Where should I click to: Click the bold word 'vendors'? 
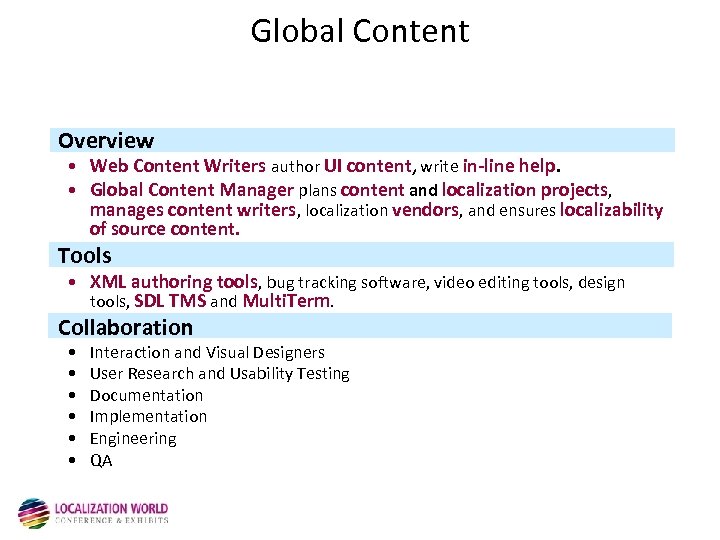[x=425, y=210]
